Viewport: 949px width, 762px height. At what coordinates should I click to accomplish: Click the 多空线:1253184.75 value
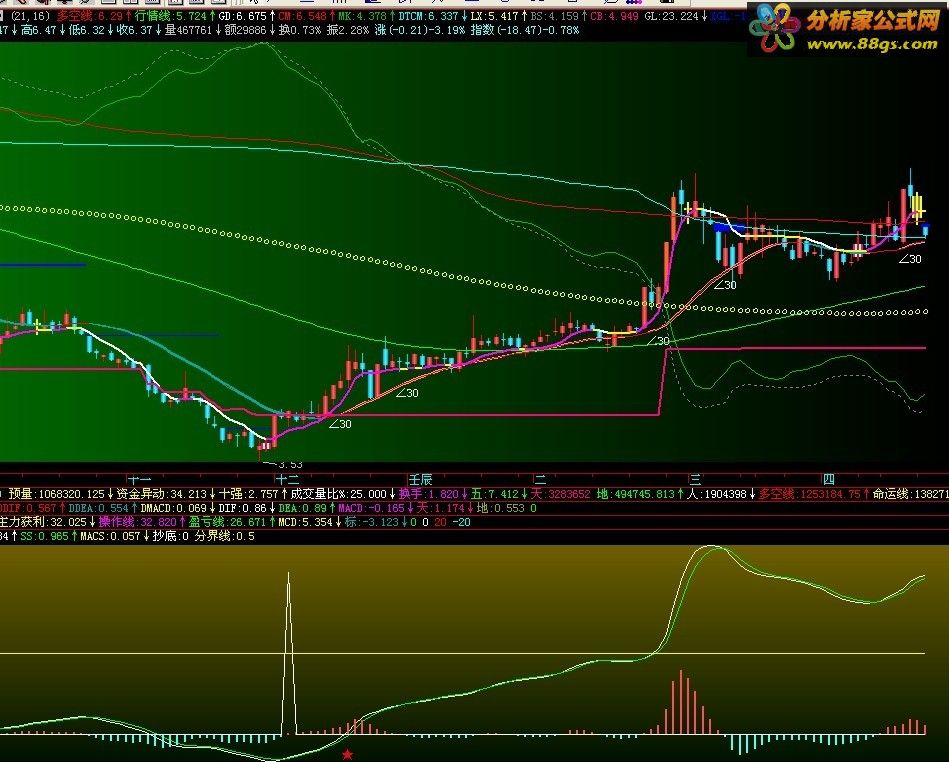tap(809, 494)
